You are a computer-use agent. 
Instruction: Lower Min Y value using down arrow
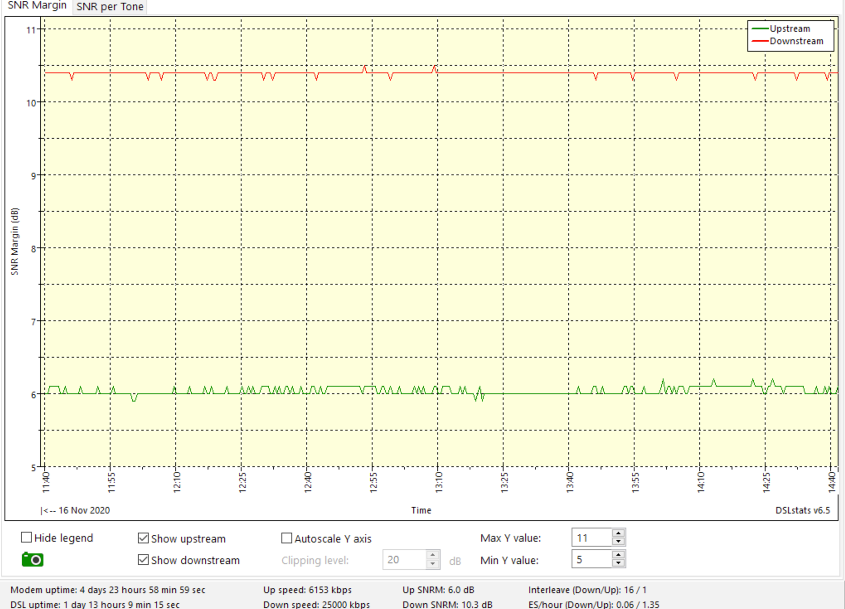pyautogui.click(x=619, y=564)
